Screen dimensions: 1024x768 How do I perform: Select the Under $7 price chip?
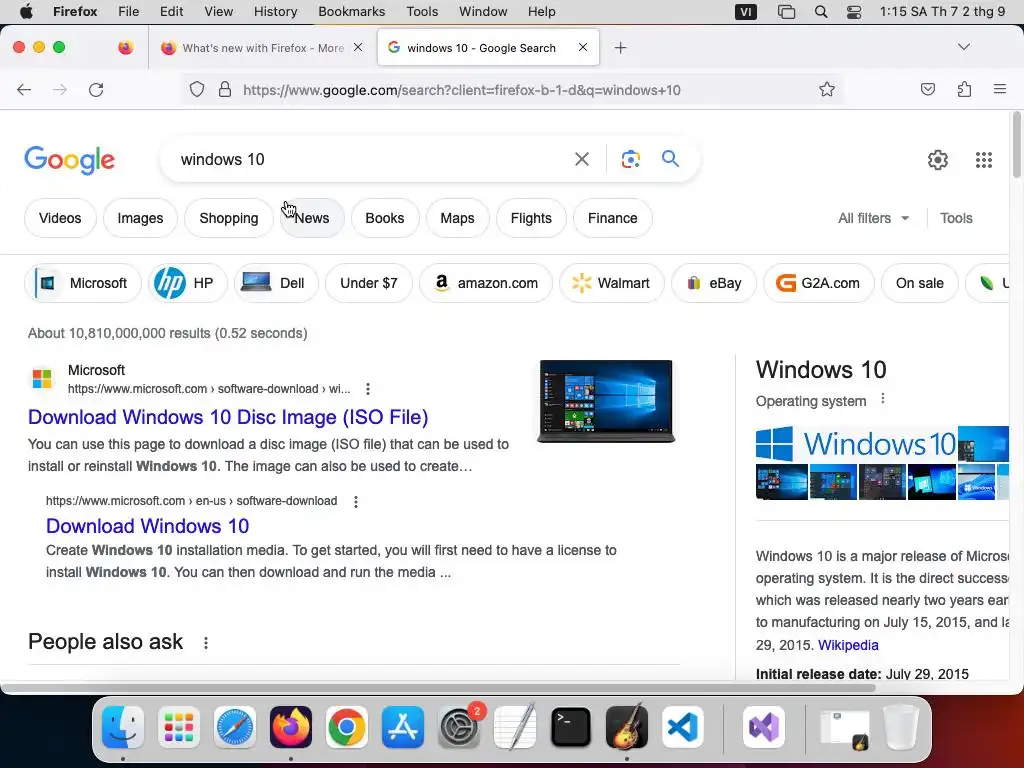[369, 283]
